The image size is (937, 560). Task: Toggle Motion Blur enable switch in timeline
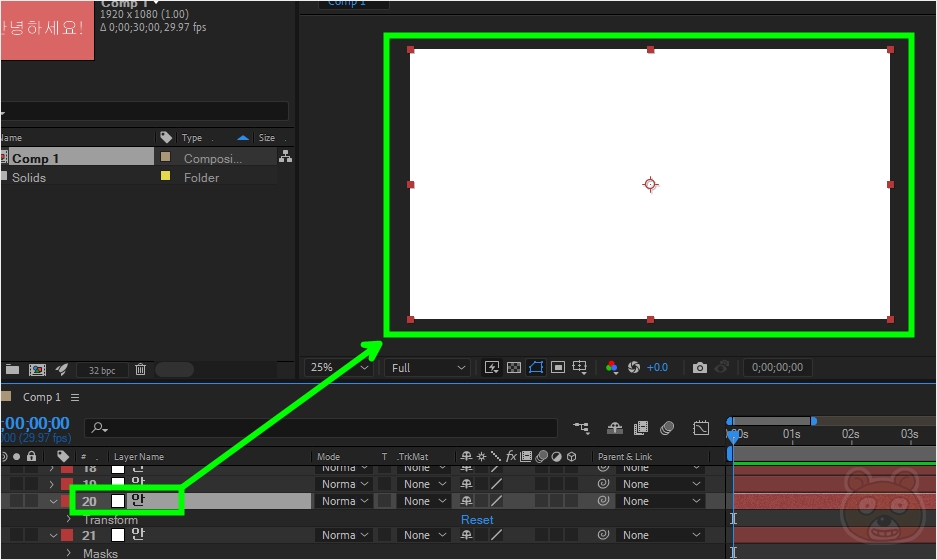(667, 428)
